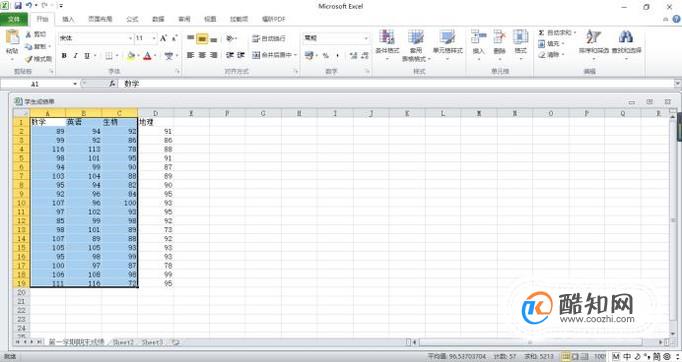
Task: Toggle underline formatting
Action: click(x=87, y=56)
